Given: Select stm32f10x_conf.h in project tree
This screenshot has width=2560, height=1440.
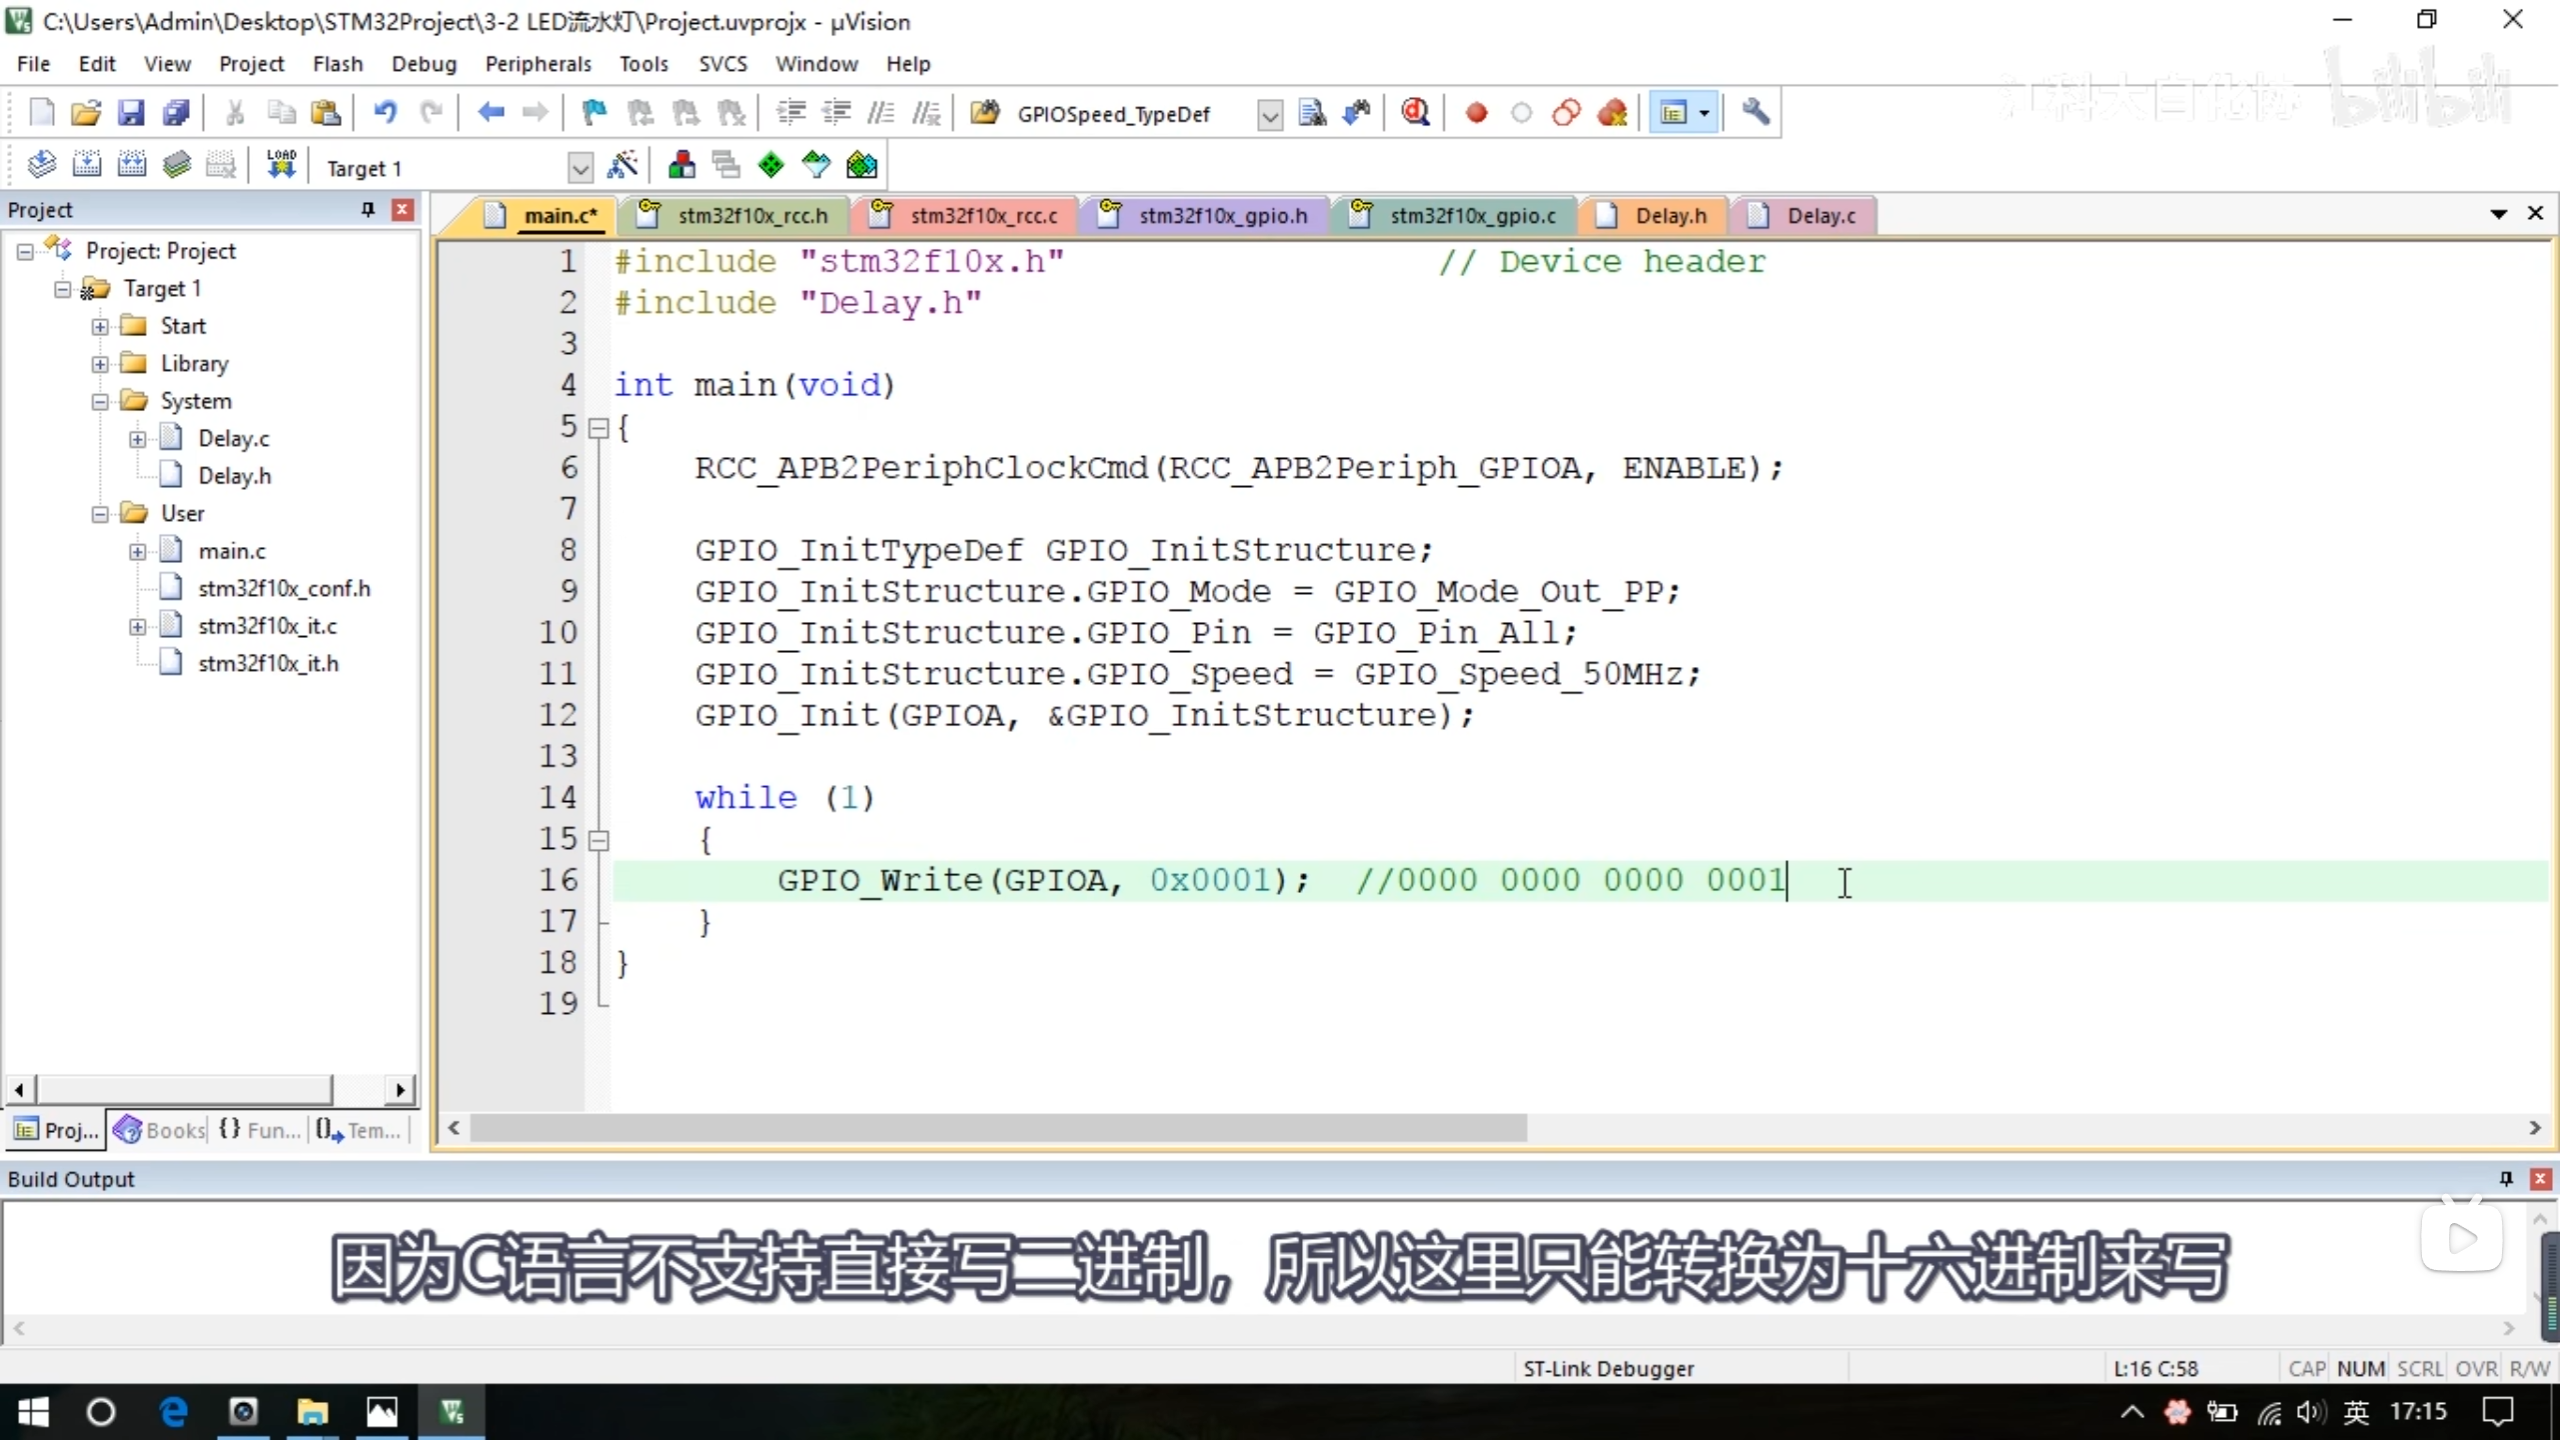Looking at the screenshot, I should point(283,589).
